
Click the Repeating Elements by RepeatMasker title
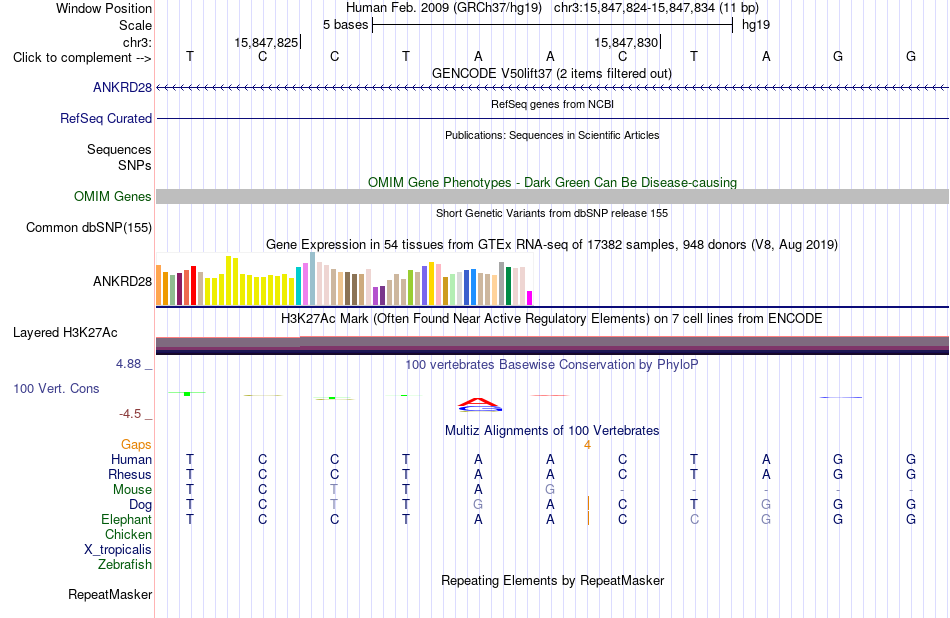pos(552,580)
